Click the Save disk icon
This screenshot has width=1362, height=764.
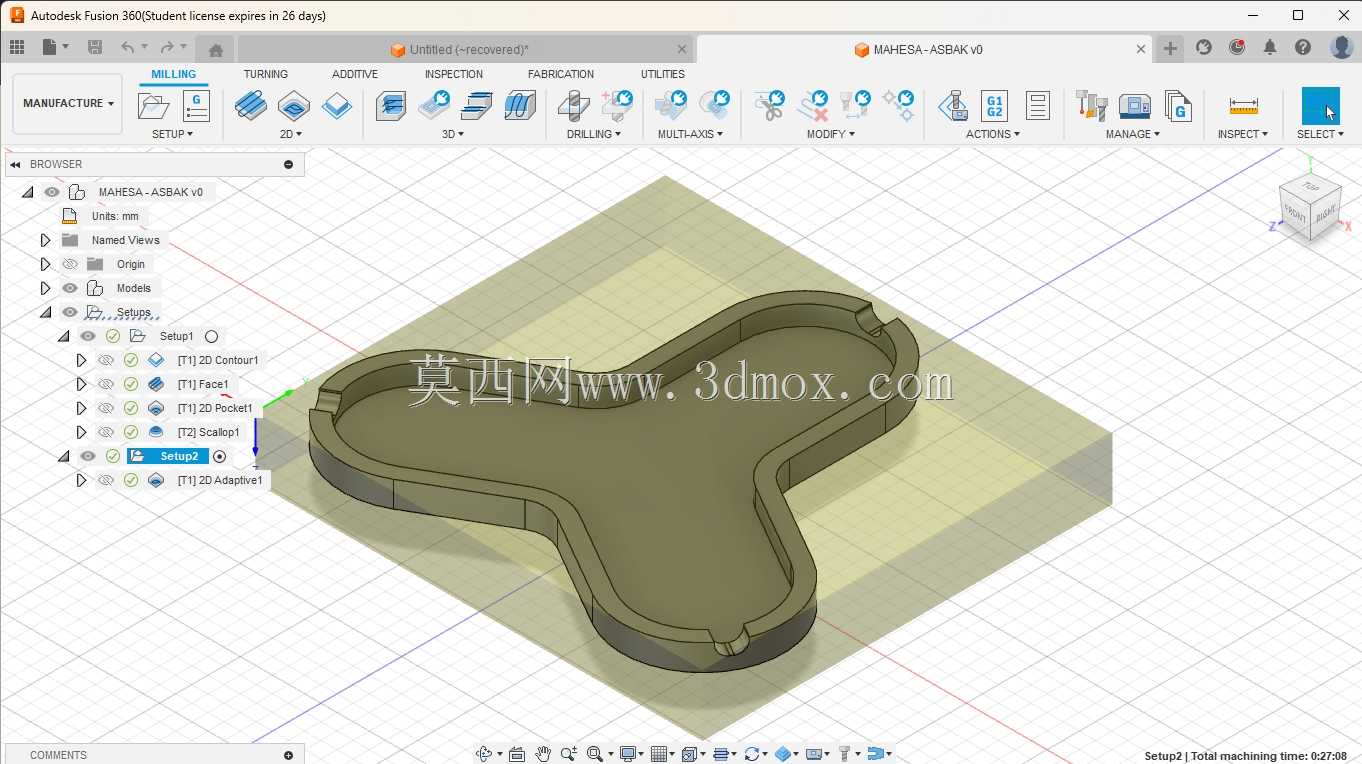(x=95, y=47)
